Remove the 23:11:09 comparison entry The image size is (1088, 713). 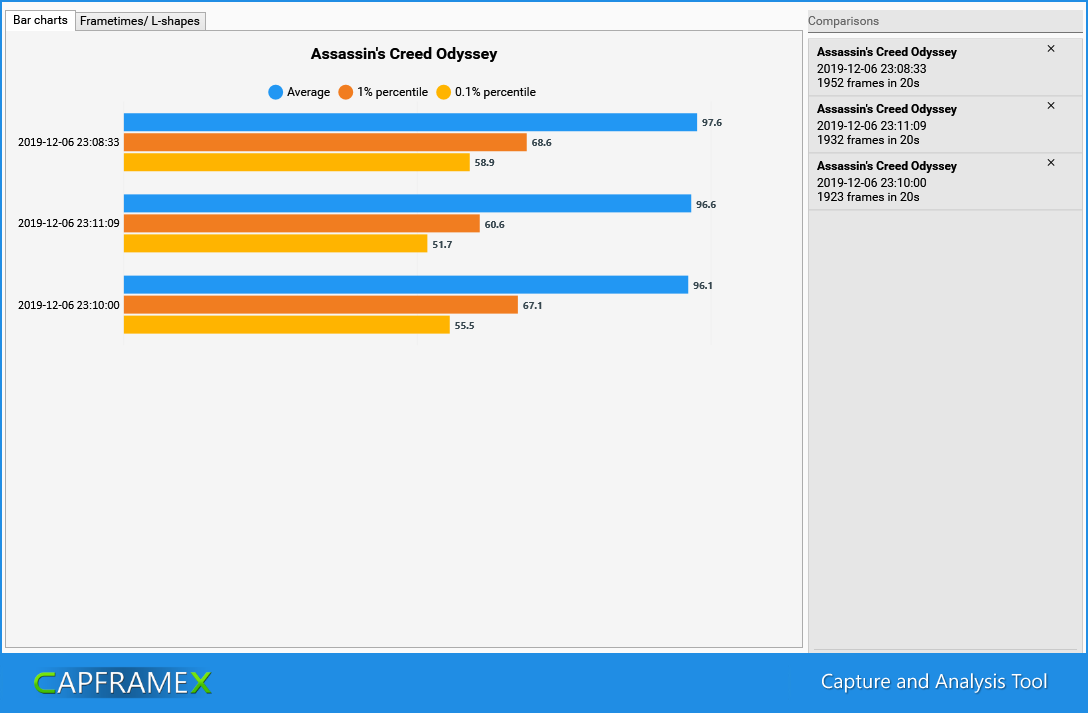point(1051,105)
